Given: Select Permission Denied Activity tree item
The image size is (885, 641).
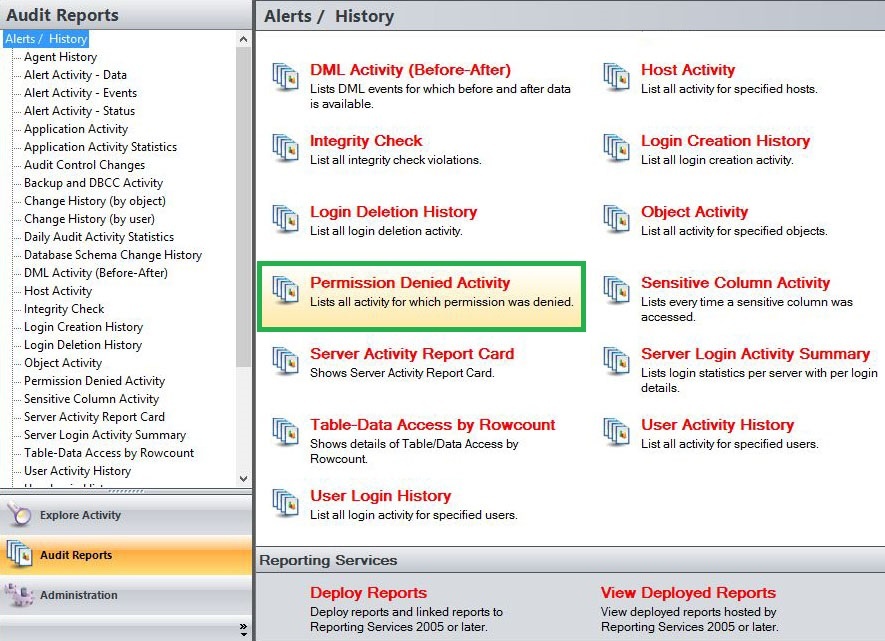Looking at the screenshot, I should [x=94, y=381].
